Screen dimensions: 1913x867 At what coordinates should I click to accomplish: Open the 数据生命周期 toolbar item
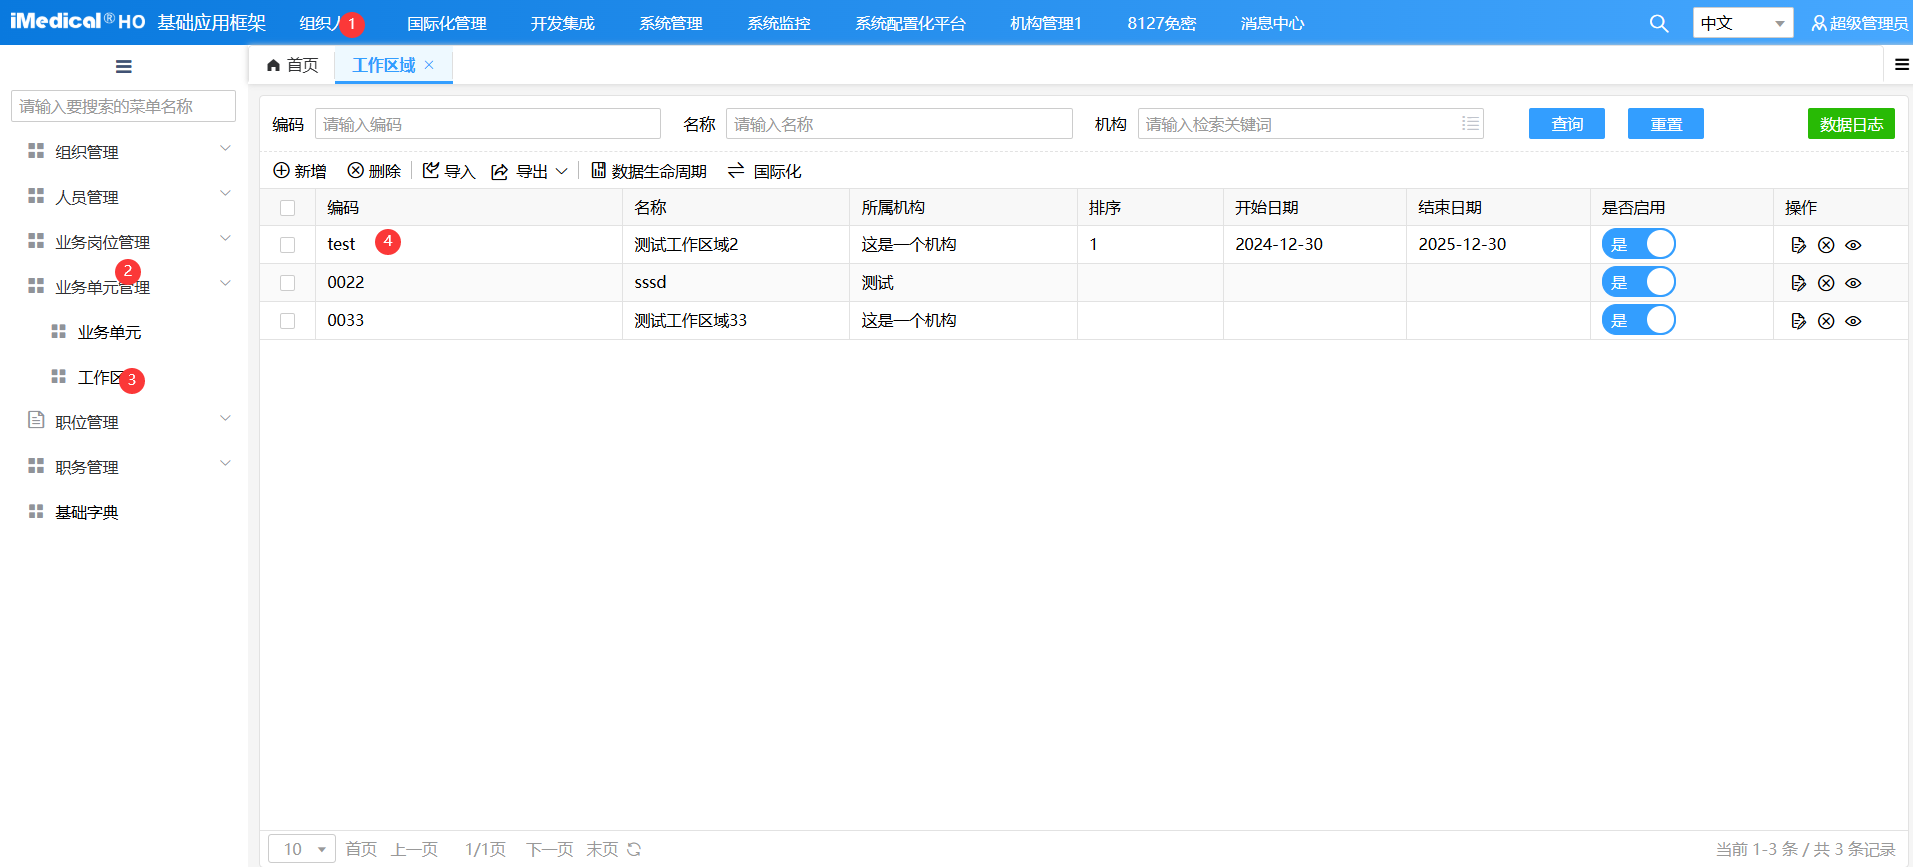tap(648, 171)
